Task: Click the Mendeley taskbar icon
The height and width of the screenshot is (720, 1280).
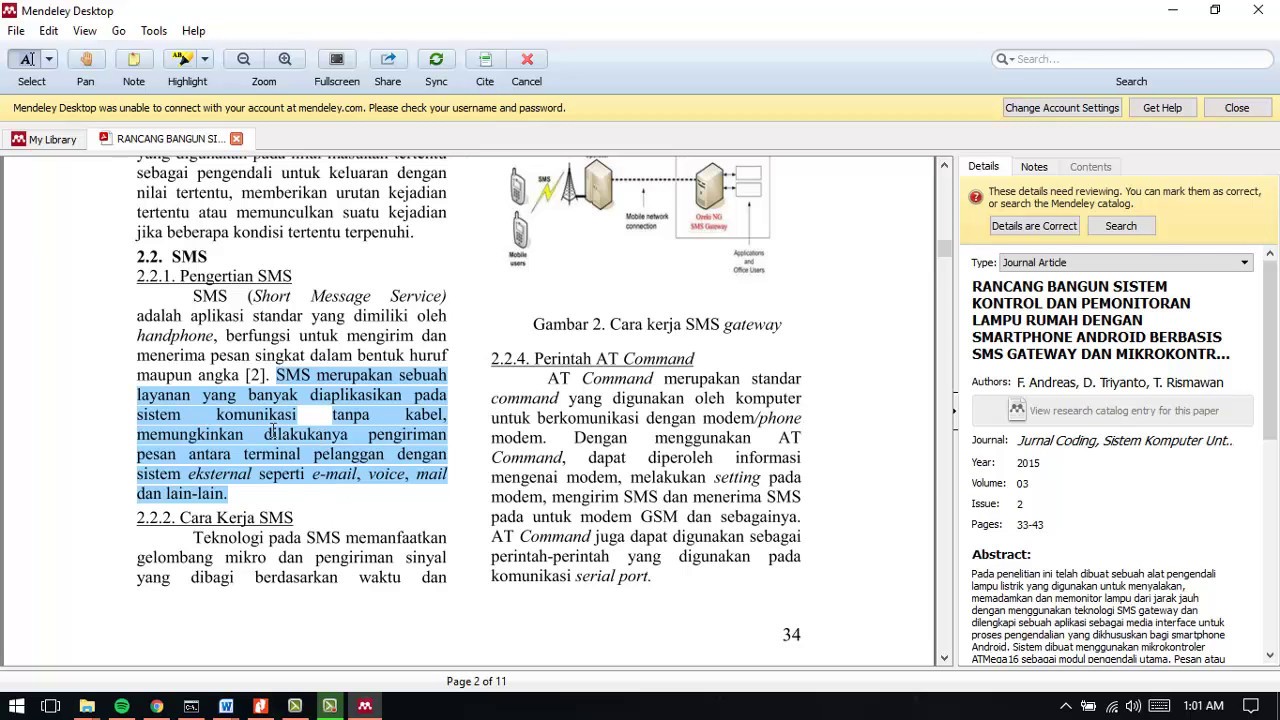Action: click(365, 706)
